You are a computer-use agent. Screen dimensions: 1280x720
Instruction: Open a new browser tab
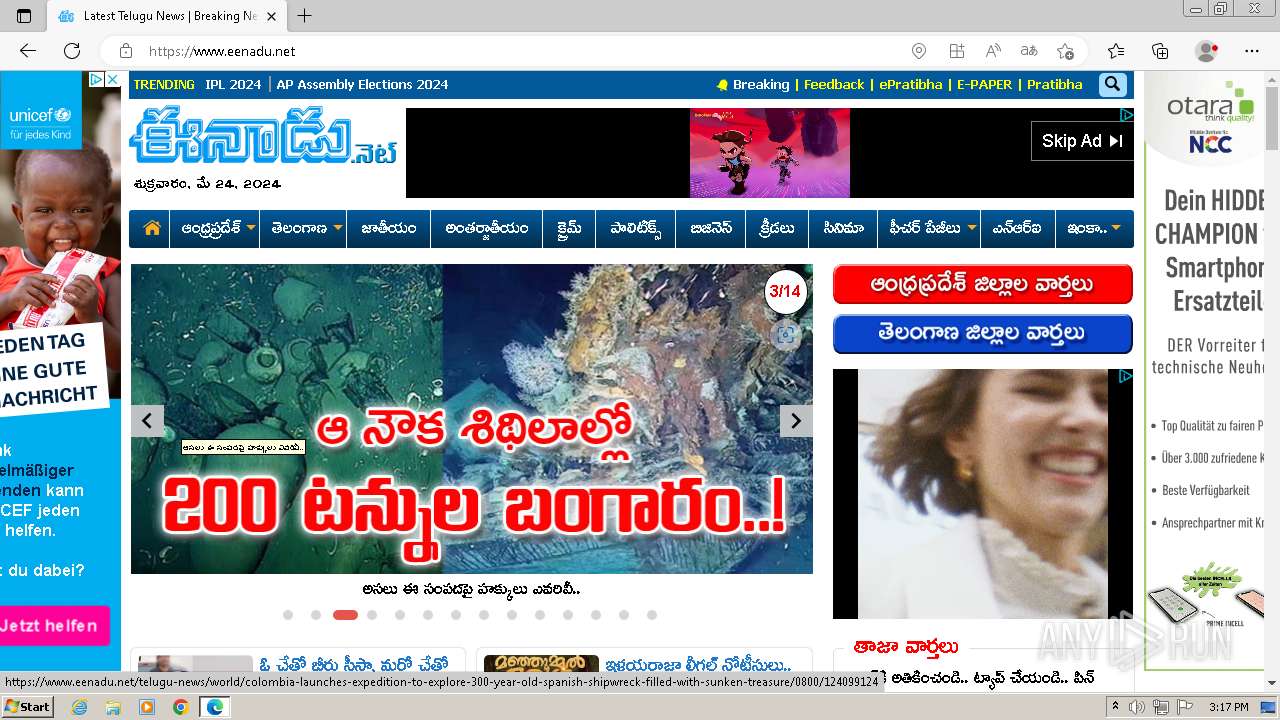click(305, 16)
